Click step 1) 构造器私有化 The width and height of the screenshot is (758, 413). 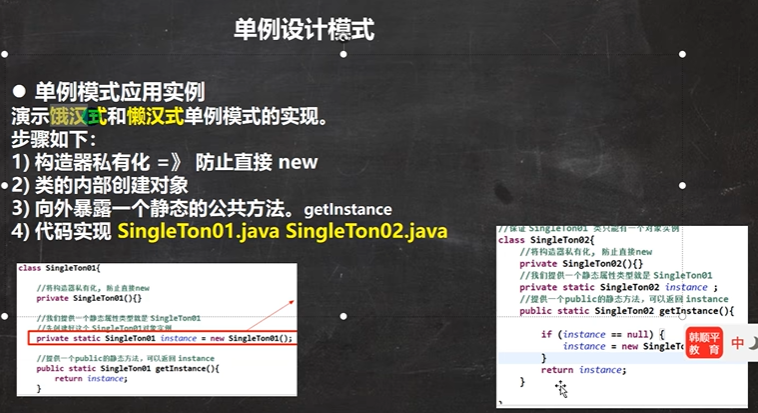click(81, 162)
